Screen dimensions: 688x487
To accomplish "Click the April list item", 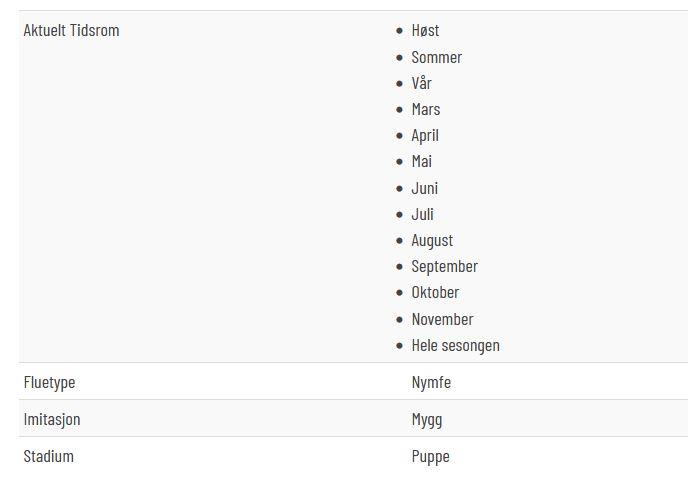I will click(425, 136).
